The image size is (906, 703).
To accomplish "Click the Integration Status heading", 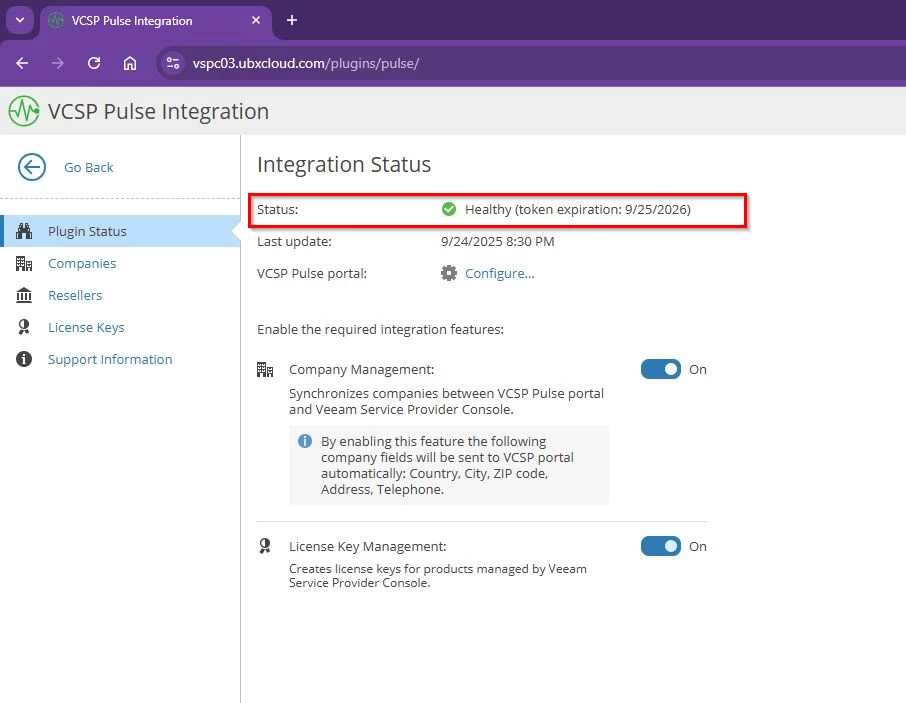I will [344, 165].
